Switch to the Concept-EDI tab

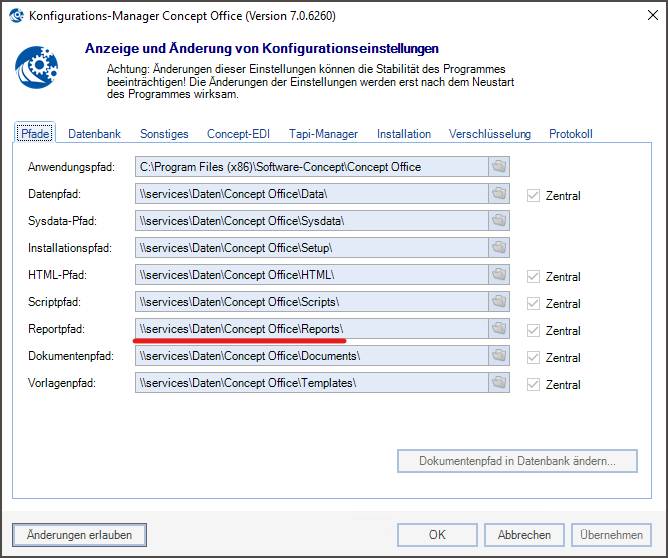(x=238, y=134)
